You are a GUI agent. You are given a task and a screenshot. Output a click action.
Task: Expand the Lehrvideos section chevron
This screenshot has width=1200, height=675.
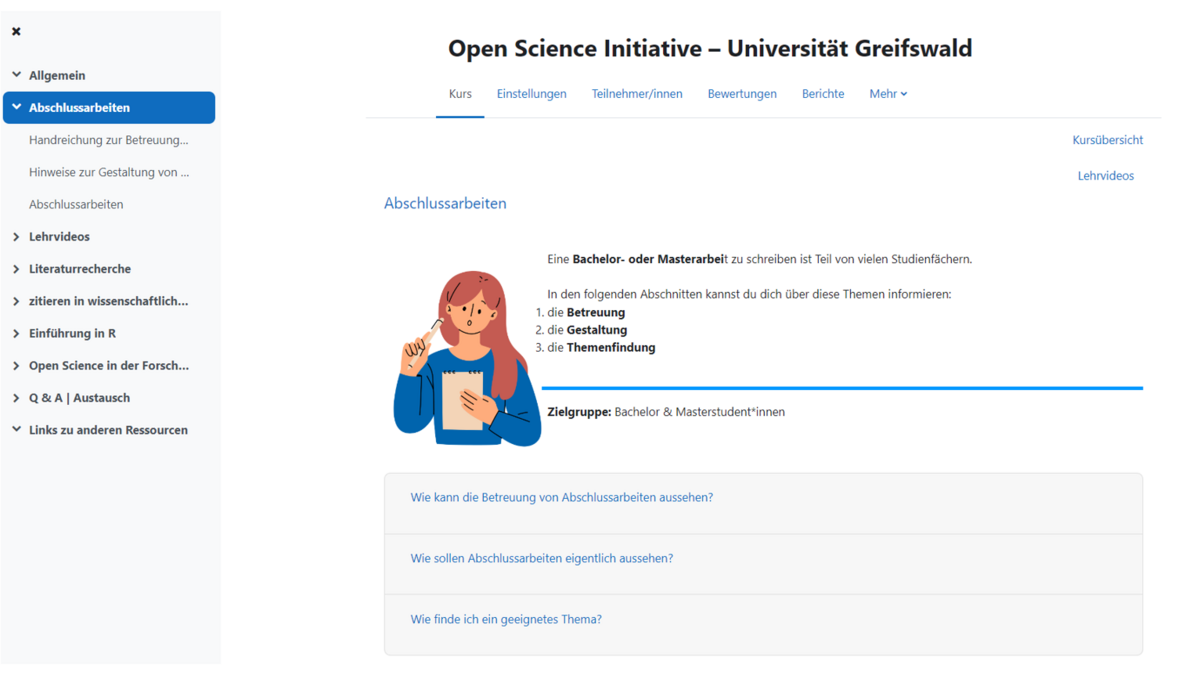click(x=16, y=237)
